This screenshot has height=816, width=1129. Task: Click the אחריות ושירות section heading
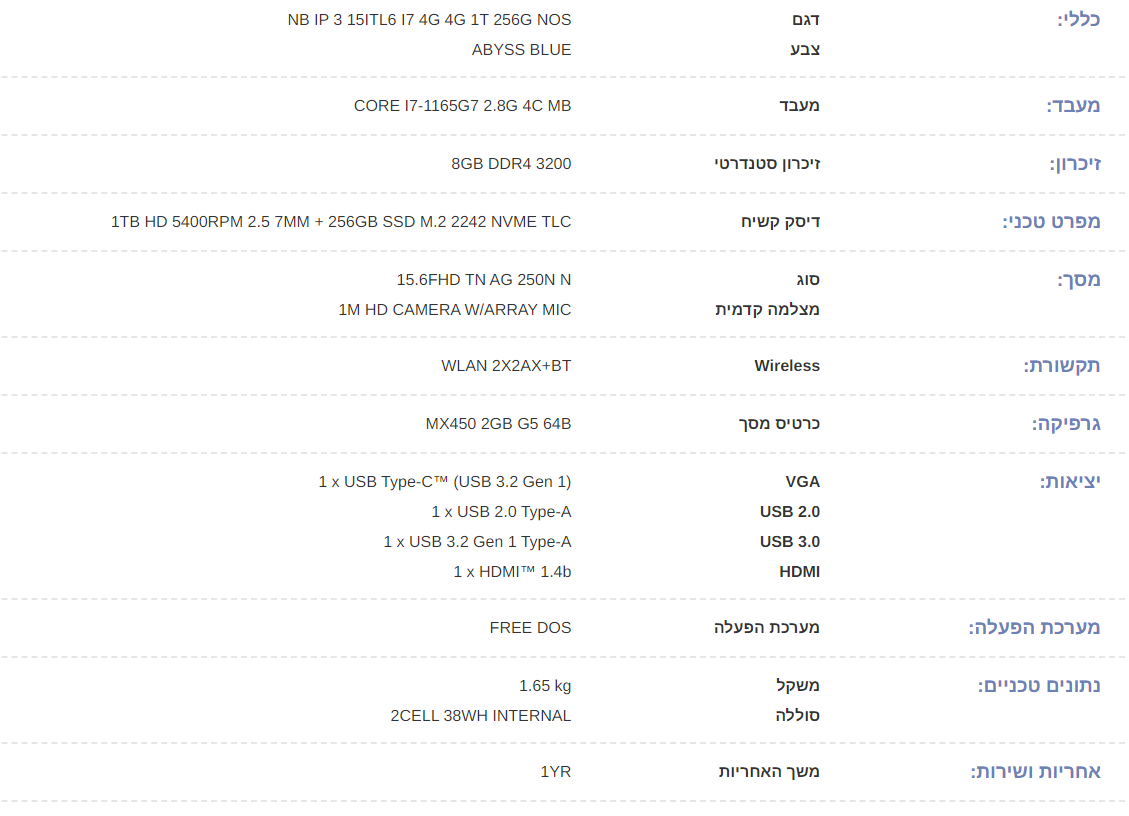click(x=1035, y=772)
